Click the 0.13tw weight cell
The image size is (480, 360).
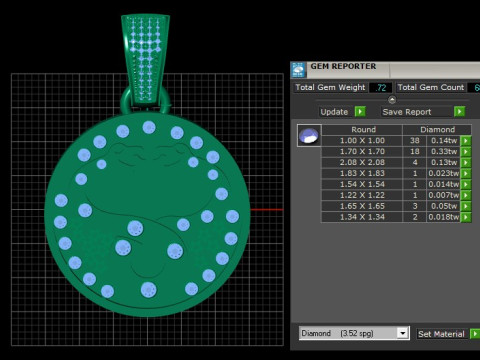pyautogui.click(x=444, y=163)
